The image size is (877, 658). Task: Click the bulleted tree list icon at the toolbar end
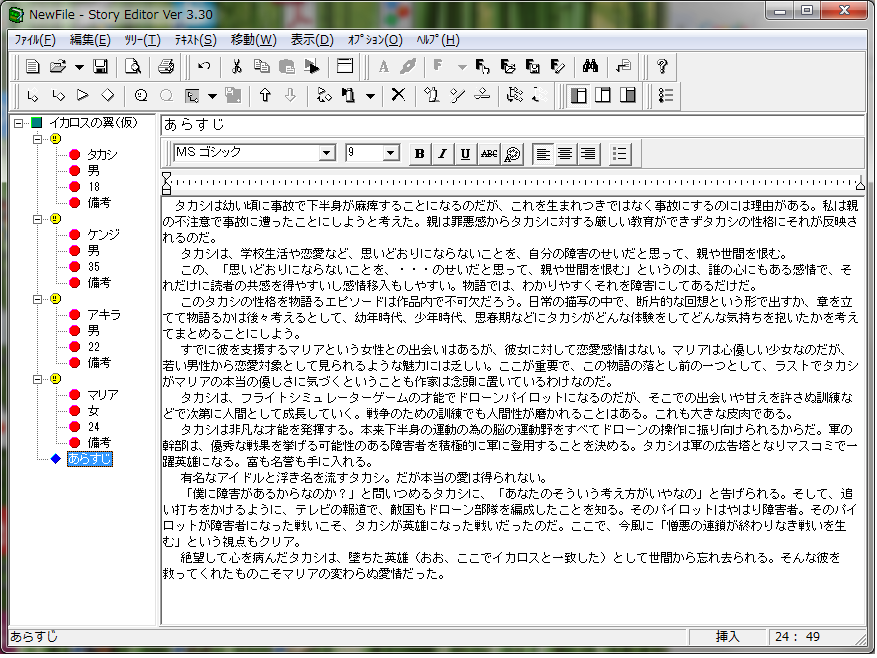pyautogui.click(x=666, y=95)
